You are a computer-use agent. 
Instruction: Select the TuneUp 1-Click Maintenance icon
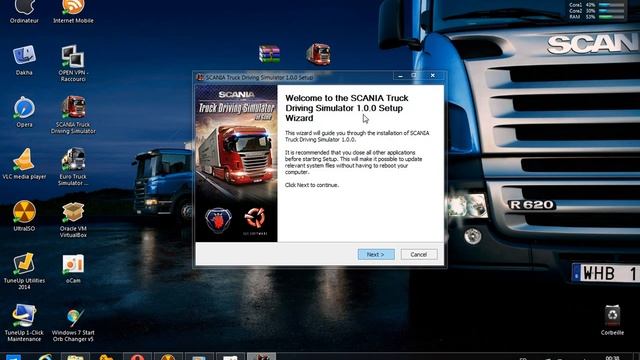click(x=24, y=322)
